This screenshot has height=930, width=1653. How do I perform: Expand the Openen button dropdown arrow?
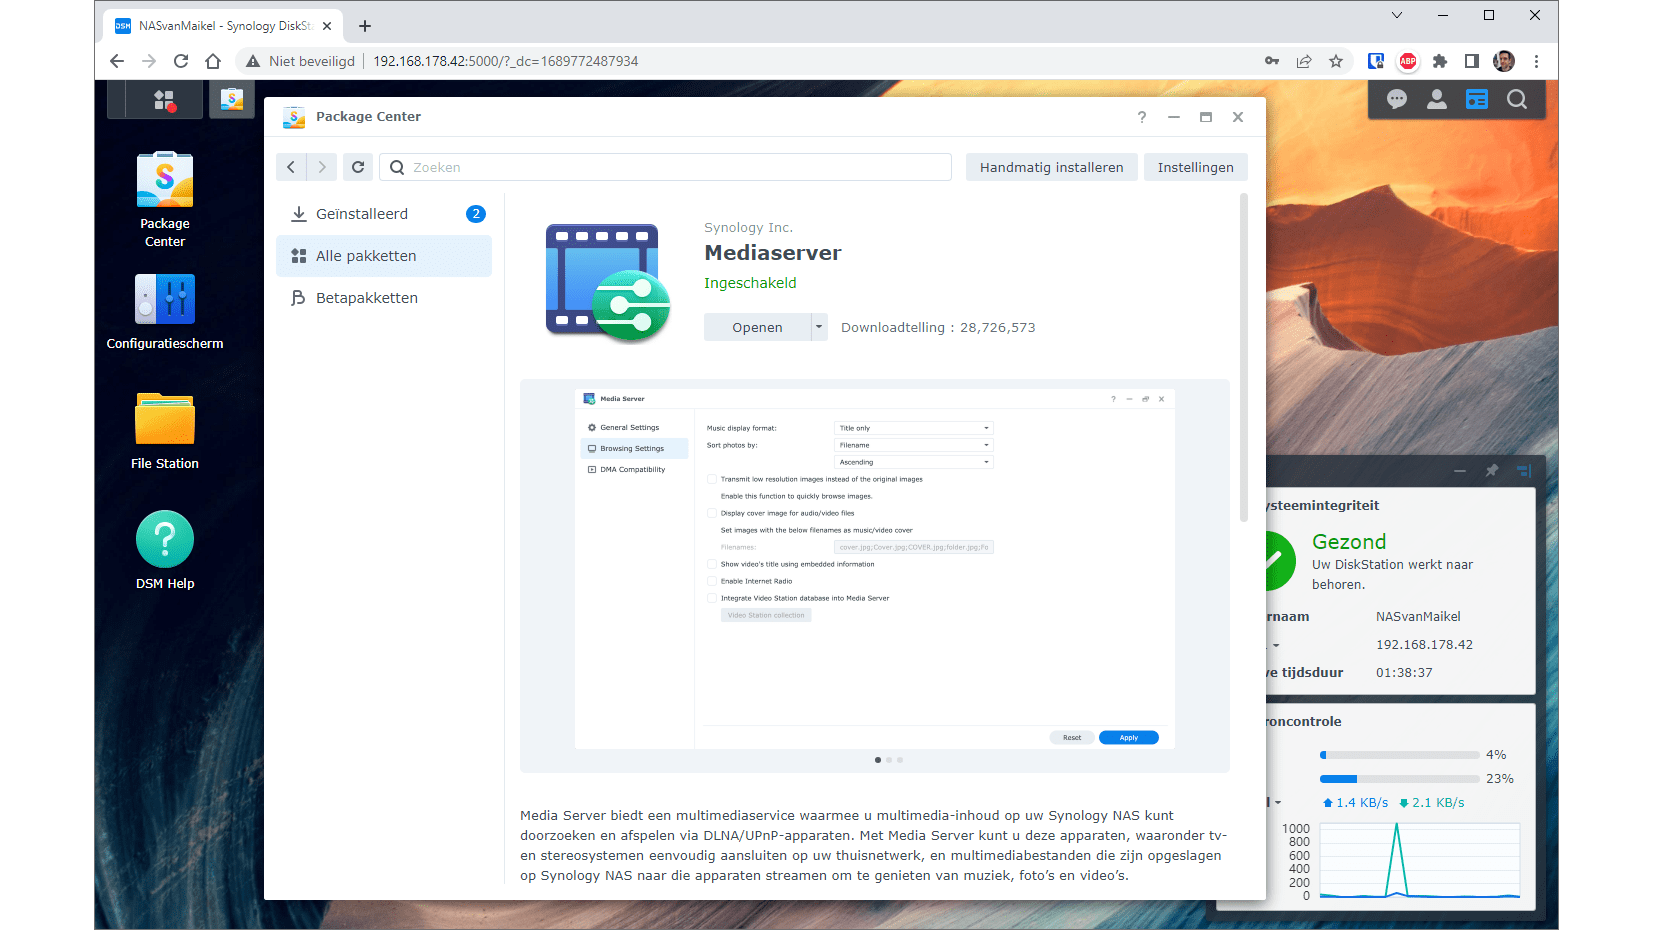pyautogui.click(x=819, y=327)
